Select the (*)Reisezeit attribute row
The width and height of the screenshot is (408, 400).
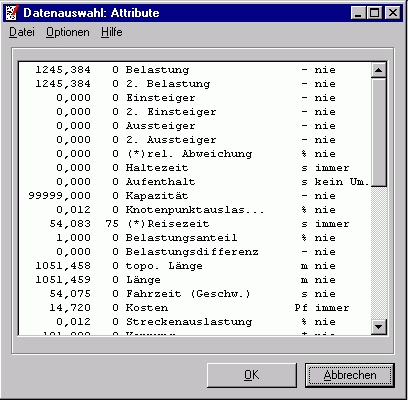tap(195, 224)
